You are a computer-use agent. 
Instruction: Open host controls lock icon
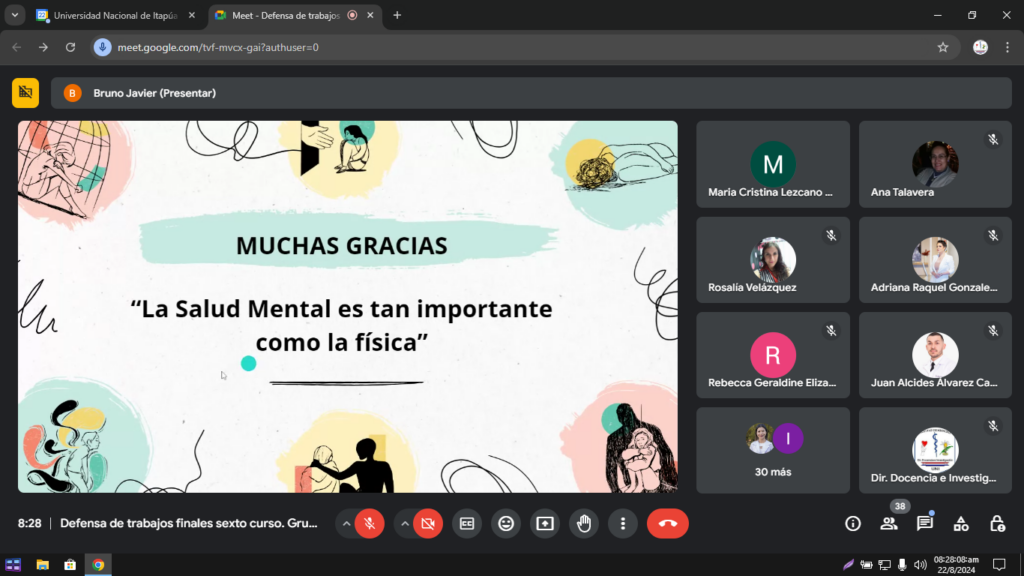(997, 523)
